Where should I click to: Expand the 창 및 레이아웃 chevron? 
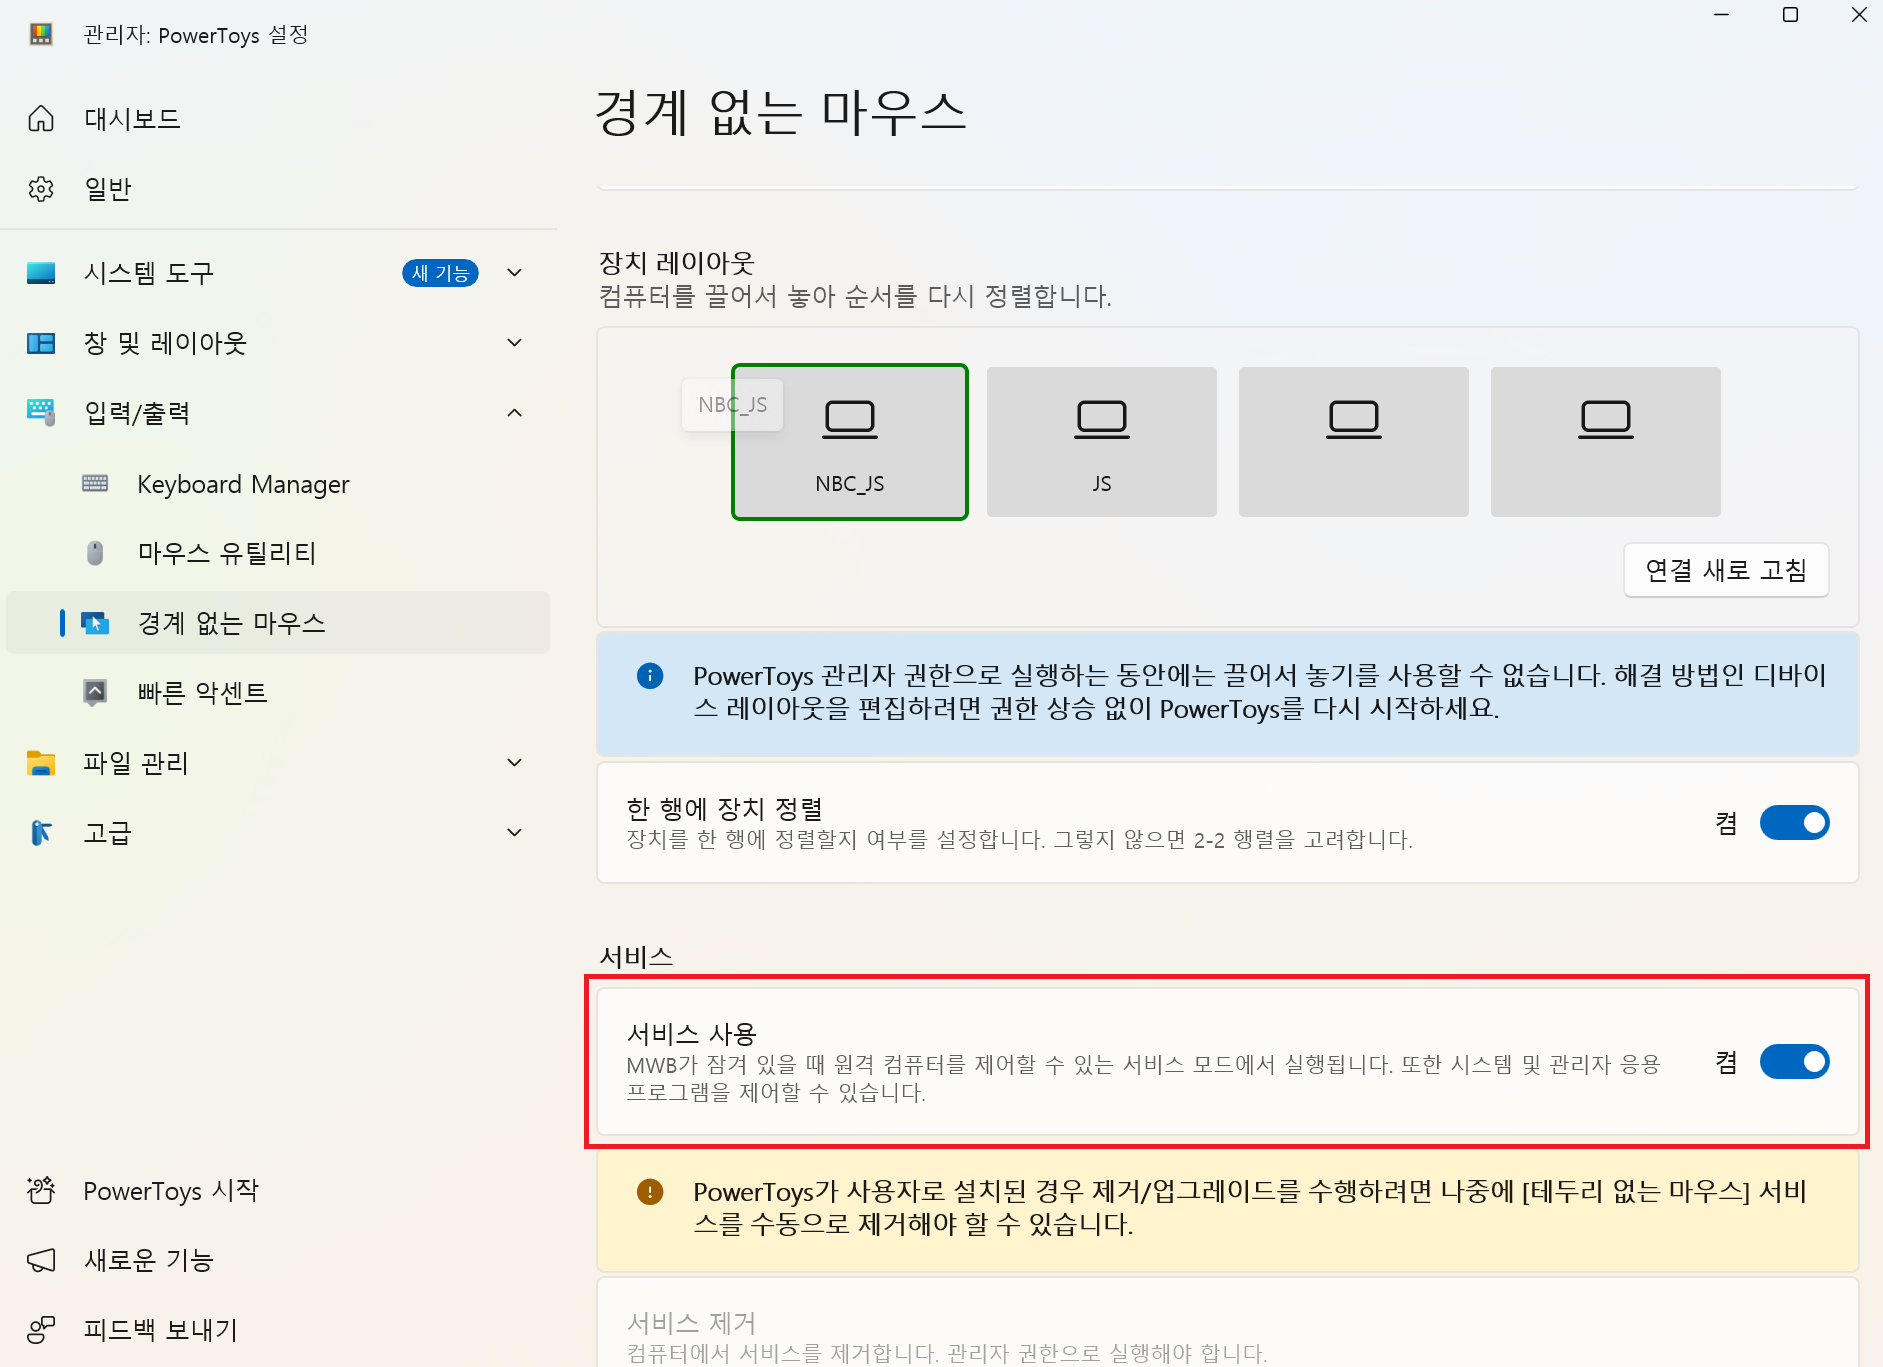click(515, 343)
